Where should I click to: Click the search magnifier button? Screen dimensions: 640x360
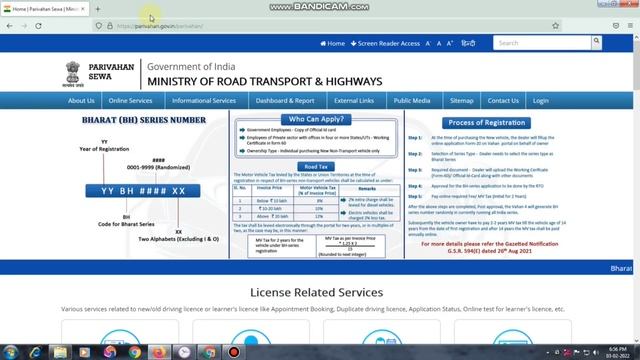pyautogui.click(x=596, y=42)
